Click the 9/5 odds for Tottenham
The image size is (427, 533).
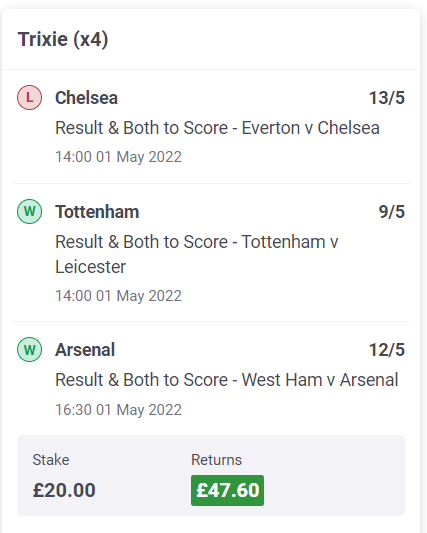coord(392,212)
